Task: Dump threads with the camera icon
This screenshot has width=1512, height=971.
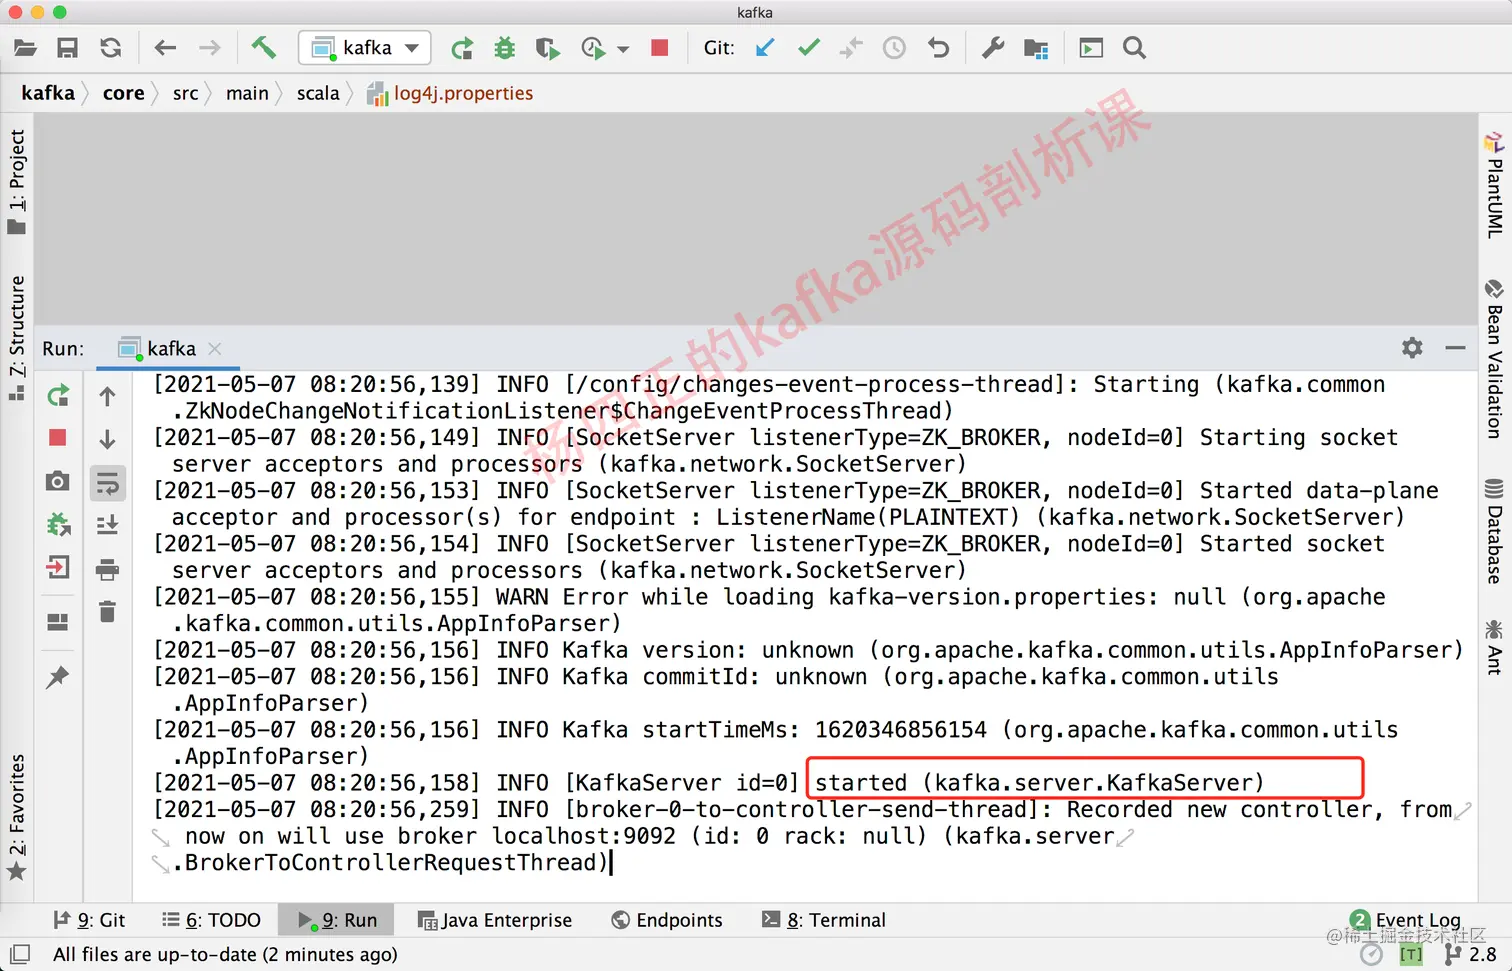Action: click(x=58, y=481)
